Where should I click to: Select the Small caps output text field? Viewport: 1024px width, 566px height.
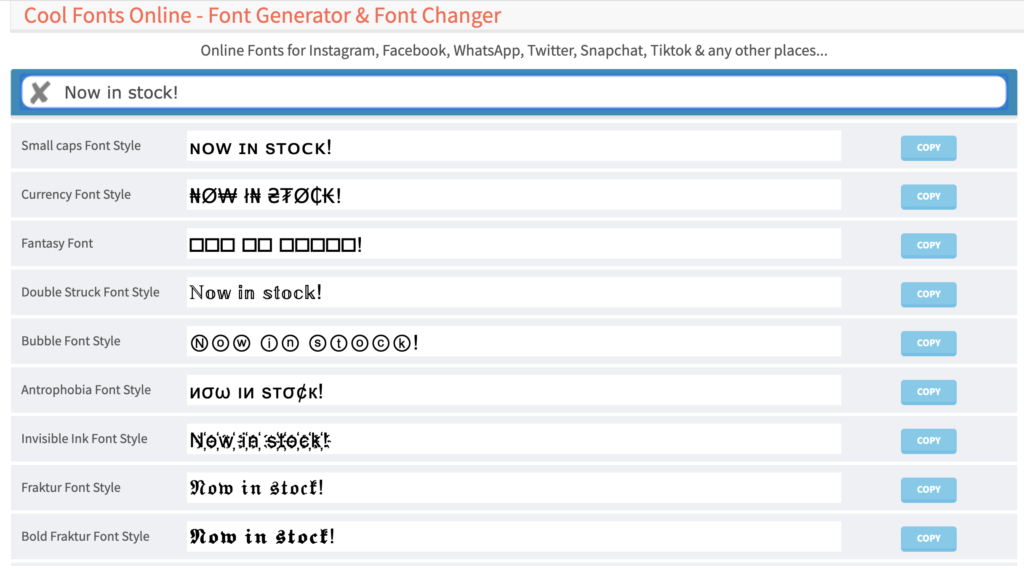[x=513, y=147]
